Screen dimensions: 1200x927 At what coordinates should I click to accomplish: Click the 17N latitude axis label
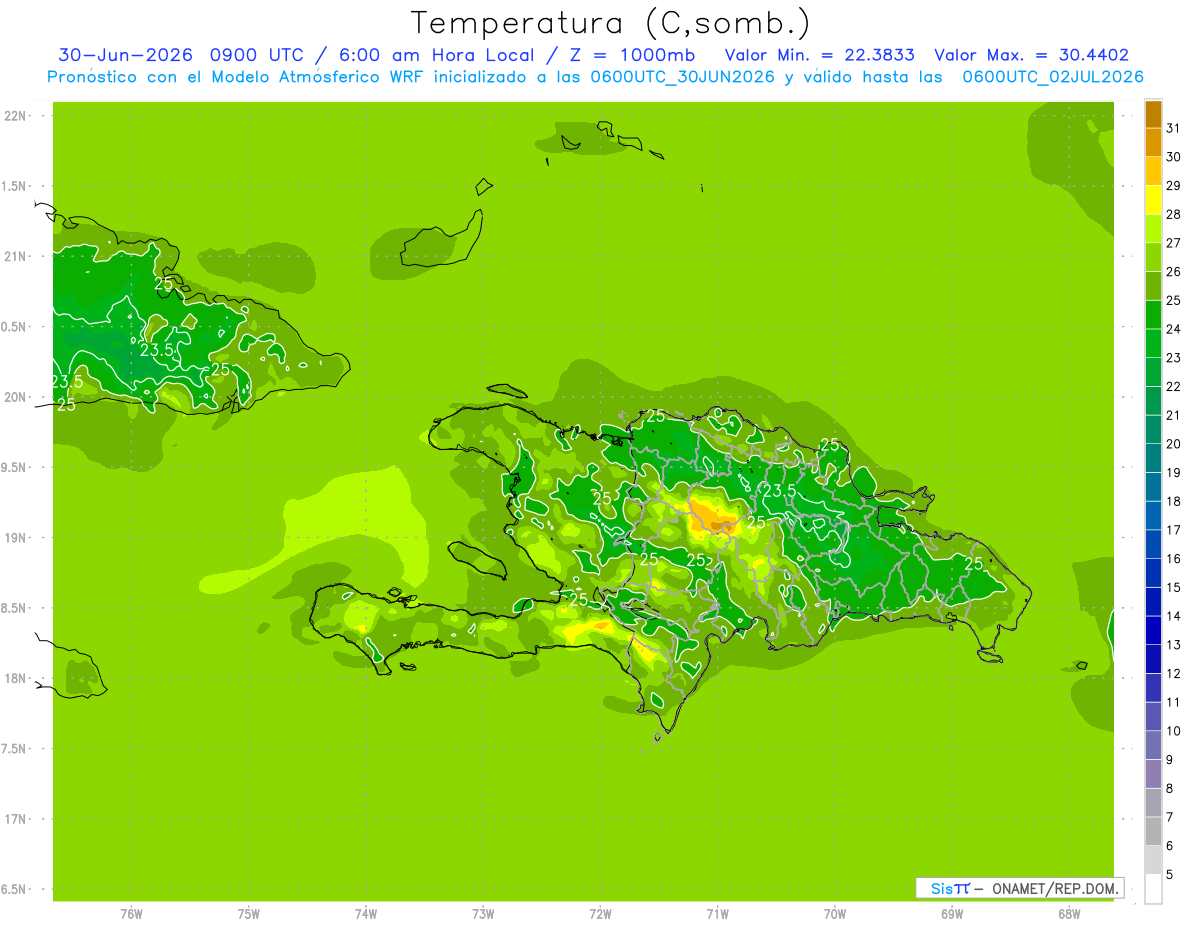(16, 819)
